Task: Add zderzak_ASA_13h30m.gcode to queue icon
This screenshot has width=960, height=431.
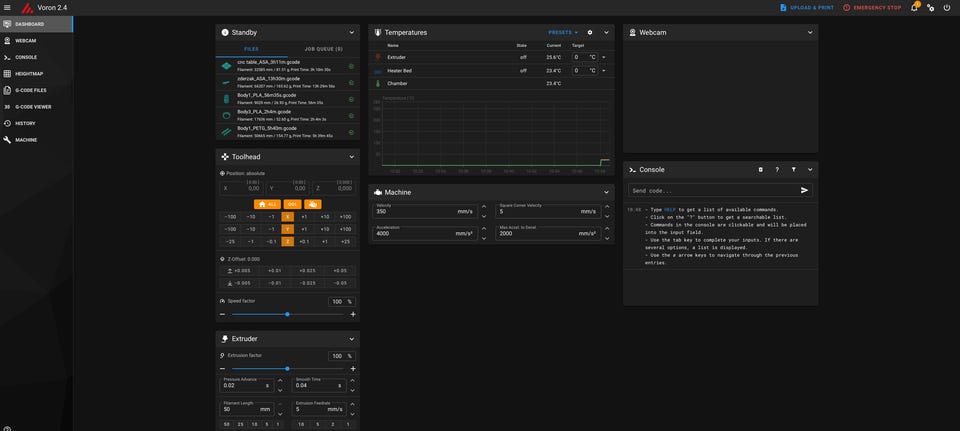Action: pyautogui.click(x=351, y=82)
